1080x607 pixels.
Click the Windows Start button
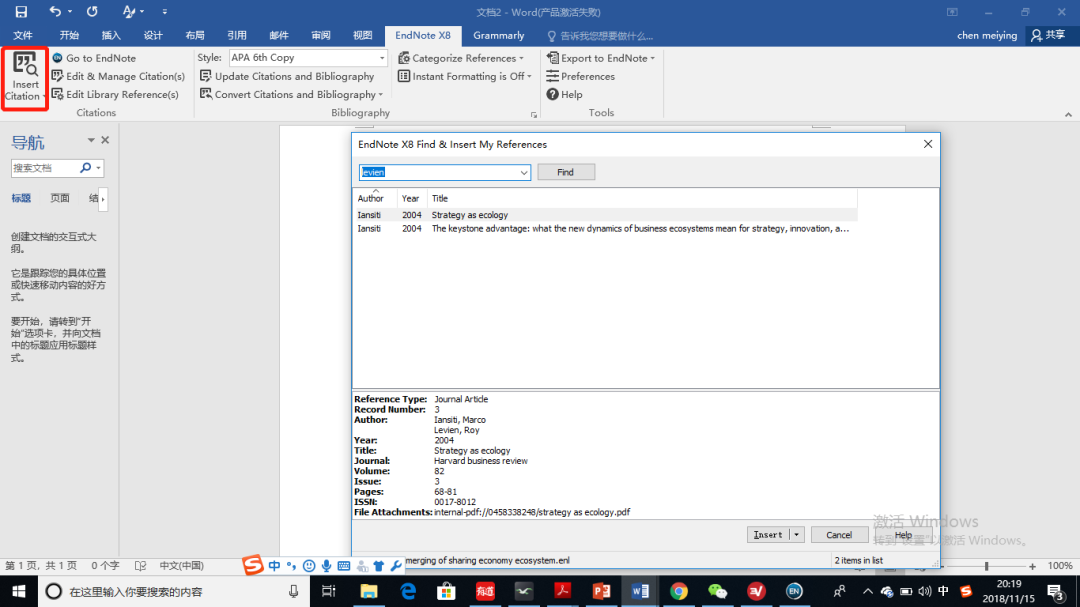pyautogui.click(x=19, y=591)
